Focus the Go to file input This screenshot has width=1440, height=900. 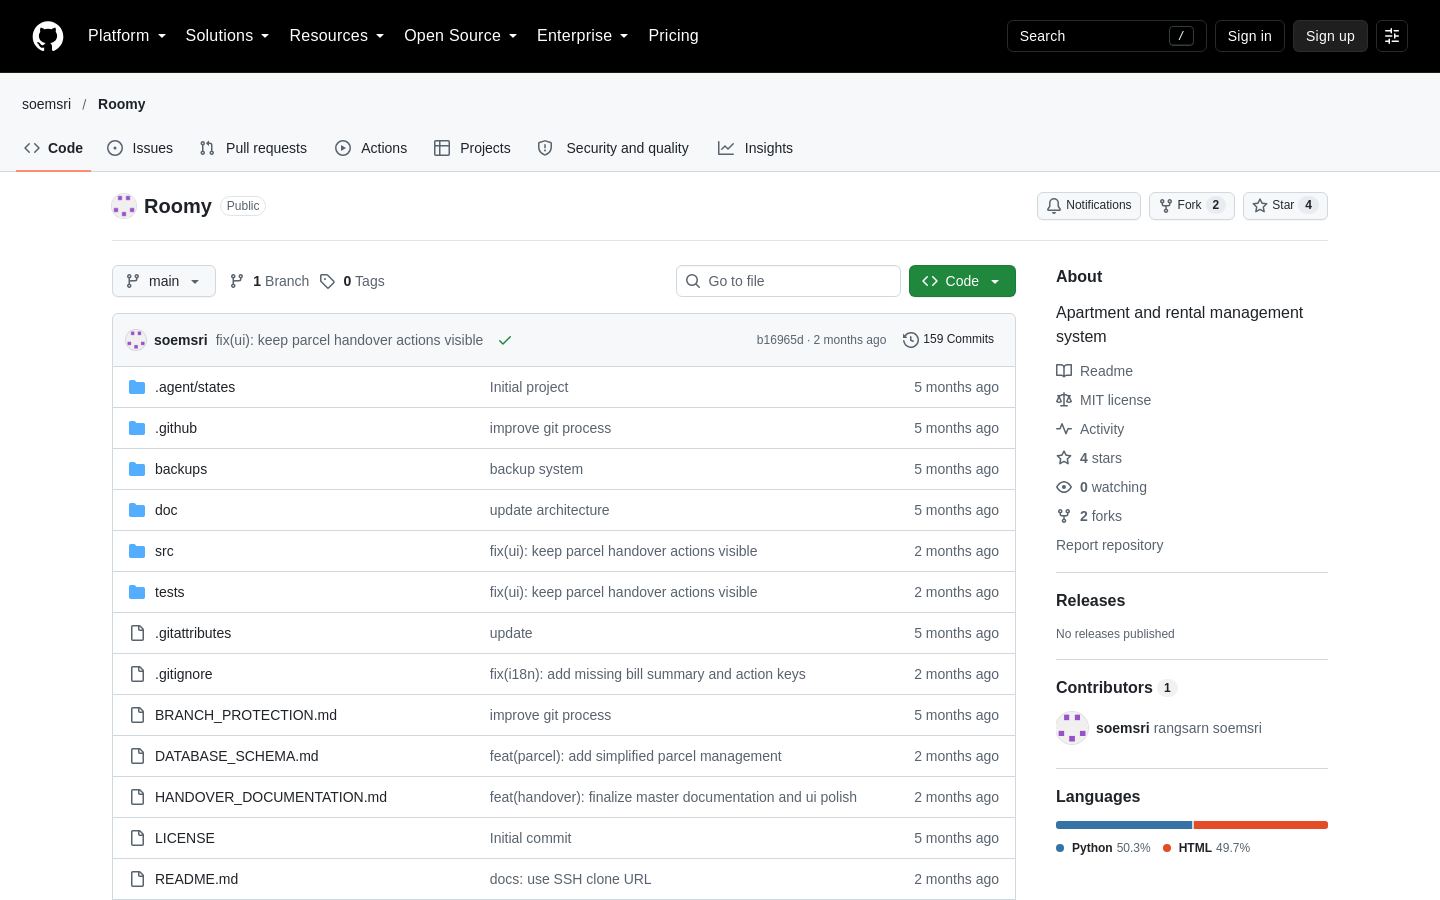(788, 281)
